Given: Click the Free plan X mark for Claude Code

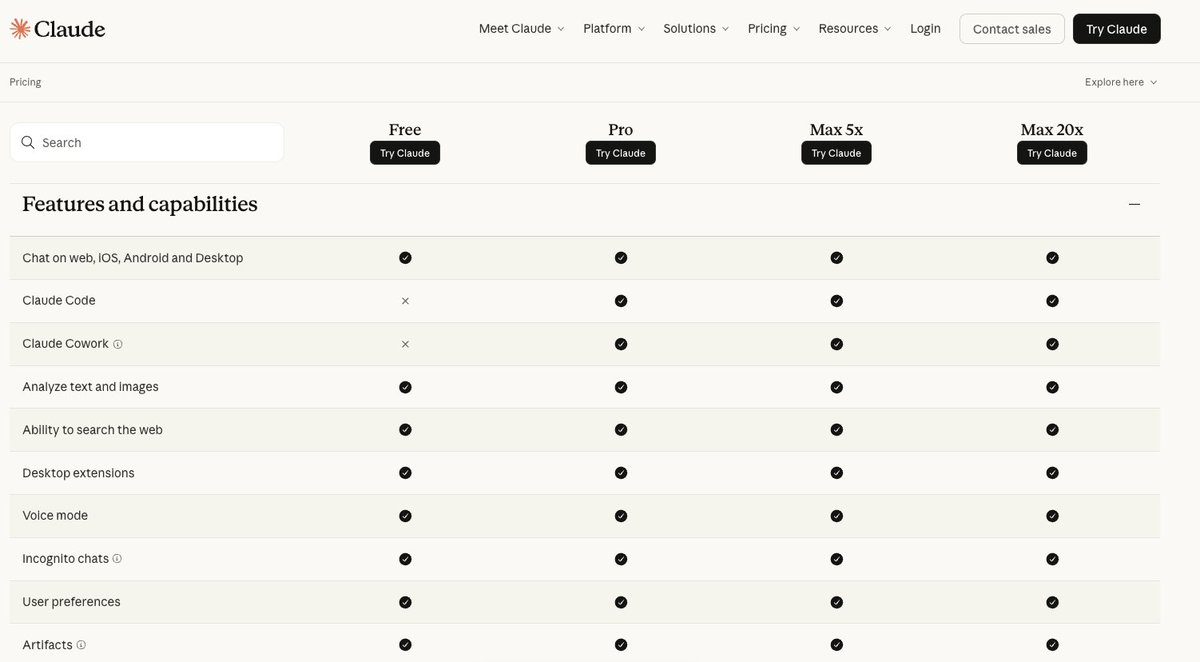Looking at the screenshot, I should [405, 301].
